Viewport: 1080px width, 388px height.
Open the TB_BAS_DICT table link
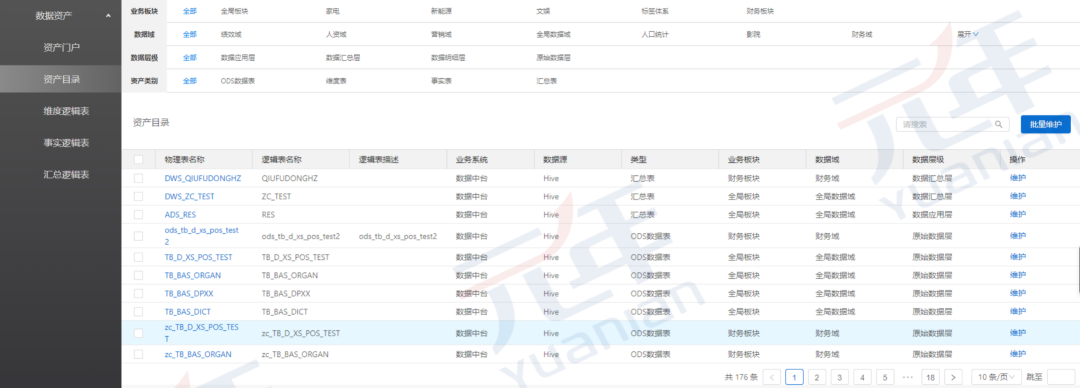187,312
